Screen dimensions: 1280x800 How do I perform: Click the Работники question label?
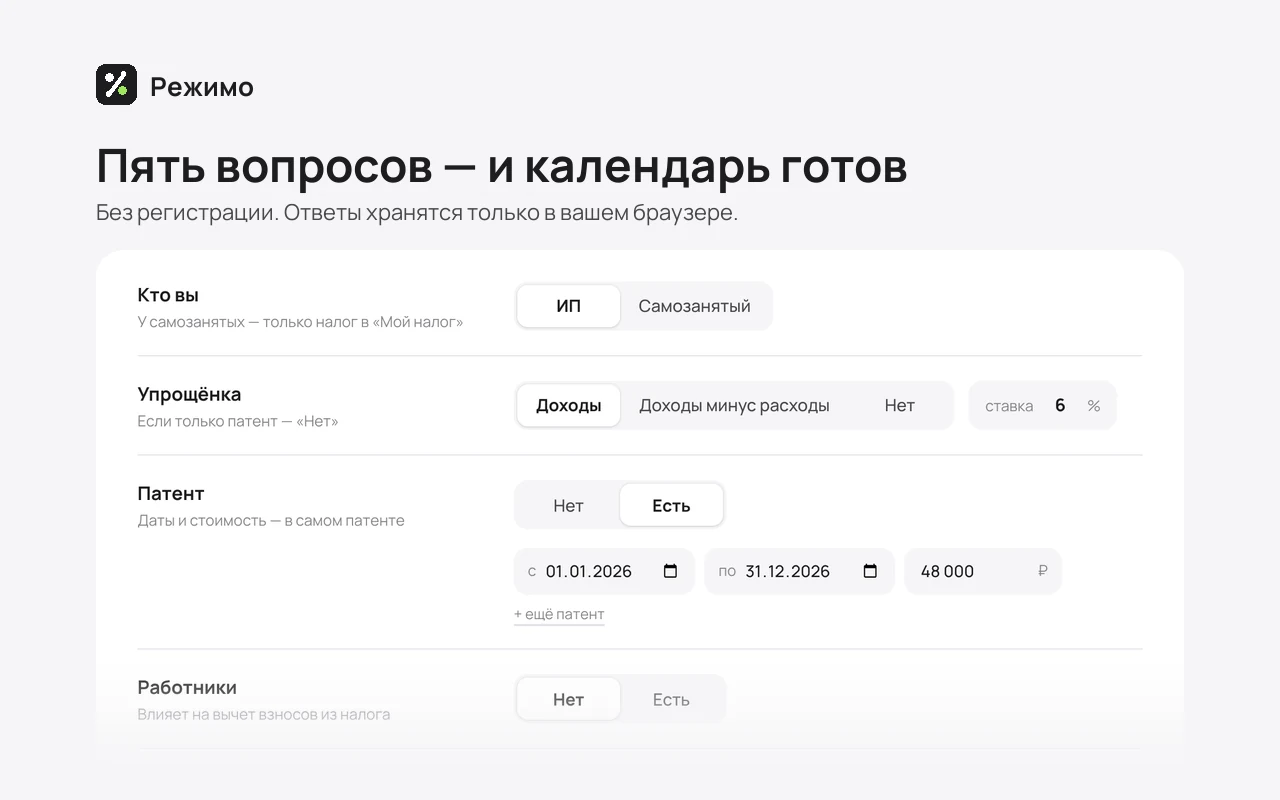[x=187, y=687]
